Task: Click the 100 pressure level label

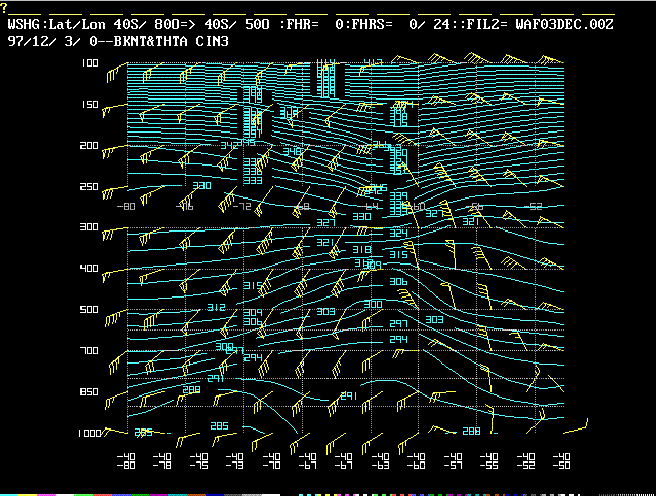Action: tap(90, 63)
